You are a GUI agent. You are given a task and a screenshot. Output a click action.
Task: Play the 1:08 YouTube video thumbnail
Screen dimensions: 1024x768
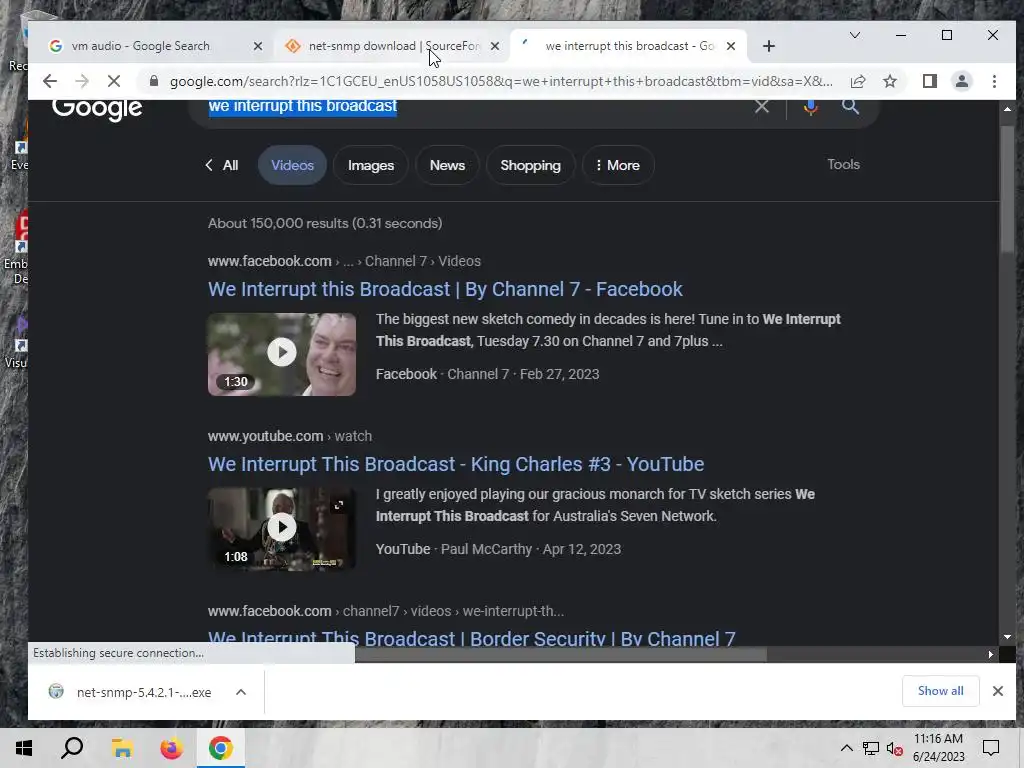click(281, 529)
